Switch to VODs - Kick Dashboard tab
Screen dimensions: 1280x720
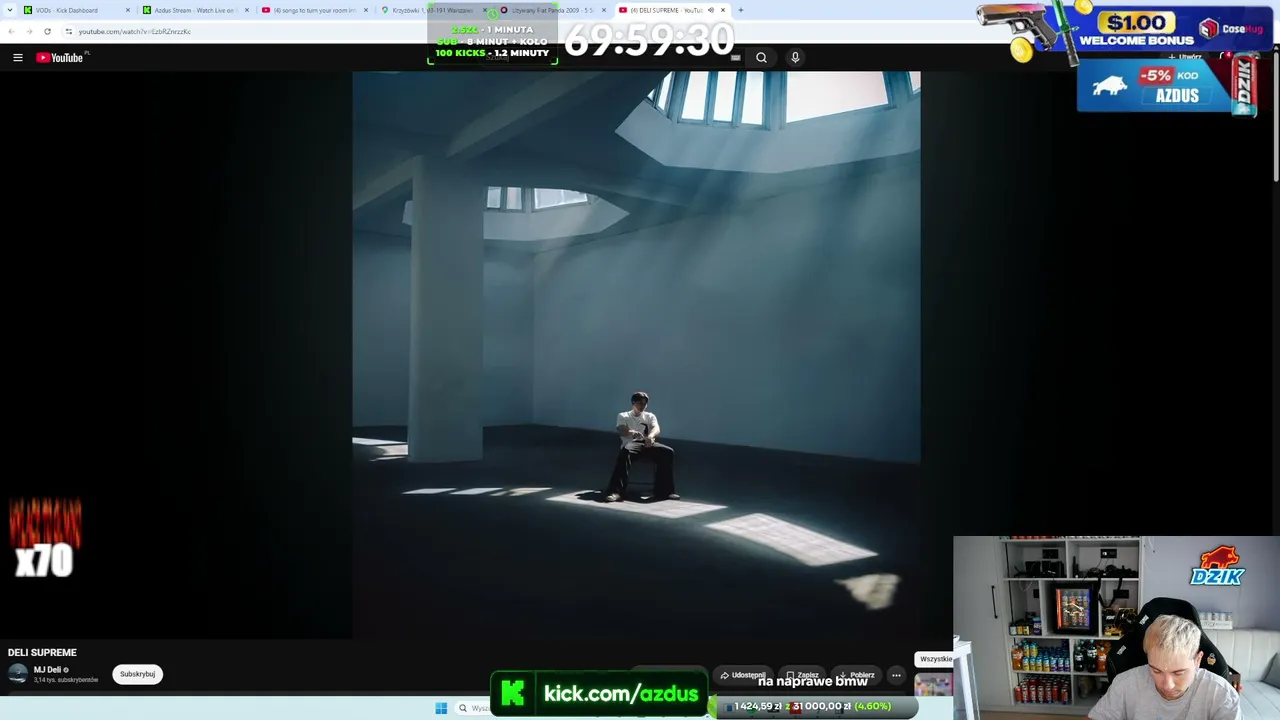[x=76, y=10]
